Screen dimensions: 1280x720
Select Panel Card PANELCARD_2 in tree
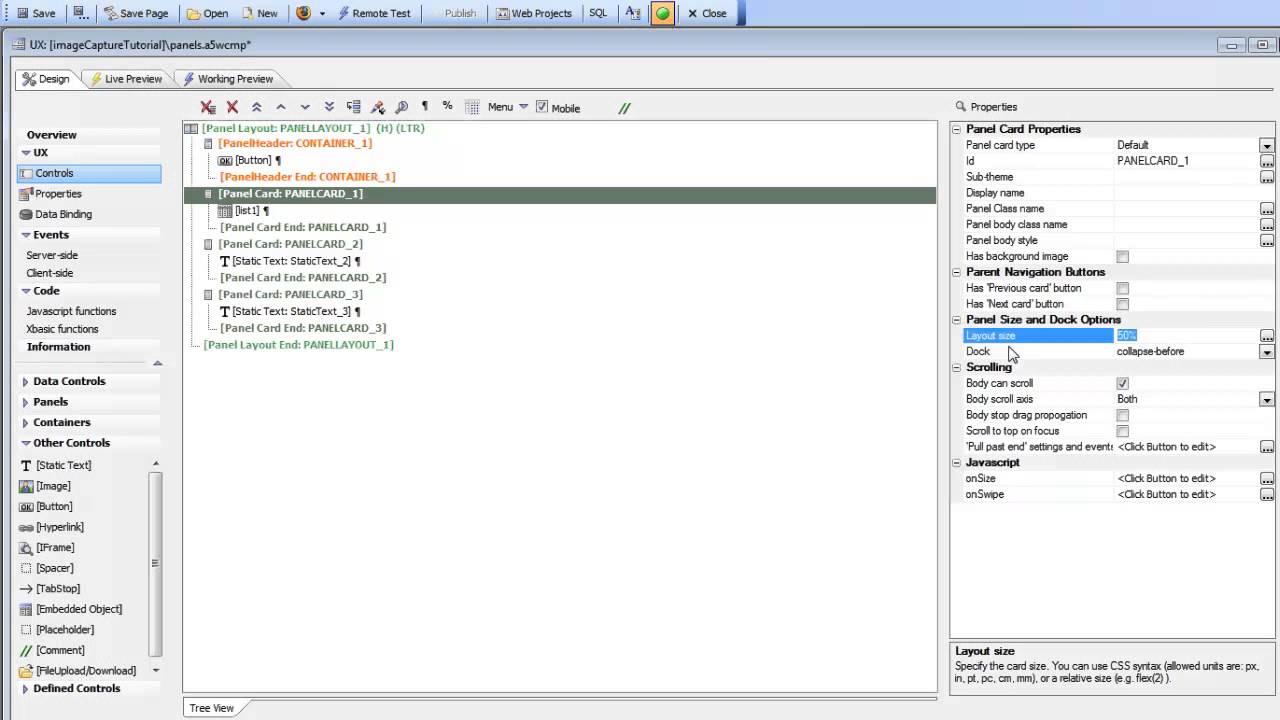pyautogui.click(x=290, y=244)
